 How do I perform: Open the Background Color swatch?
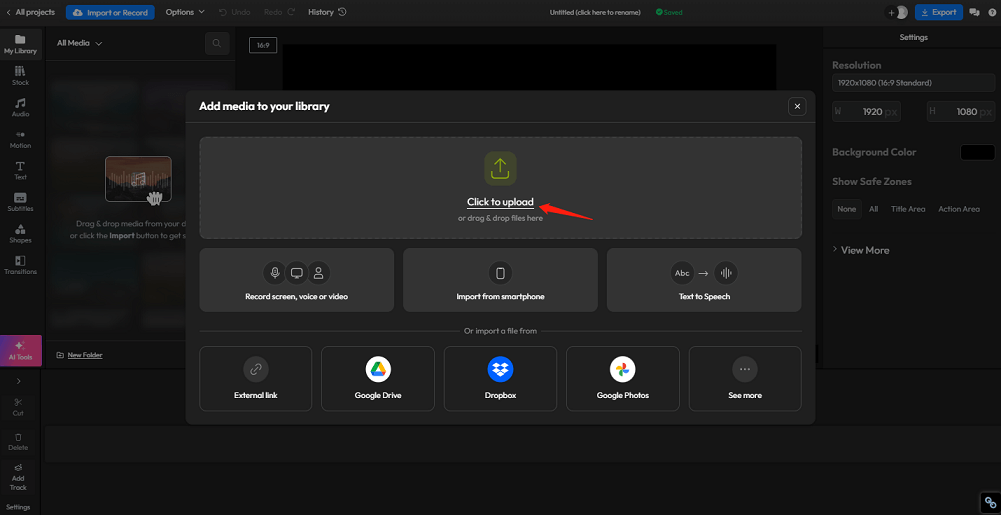click(977, 152)
